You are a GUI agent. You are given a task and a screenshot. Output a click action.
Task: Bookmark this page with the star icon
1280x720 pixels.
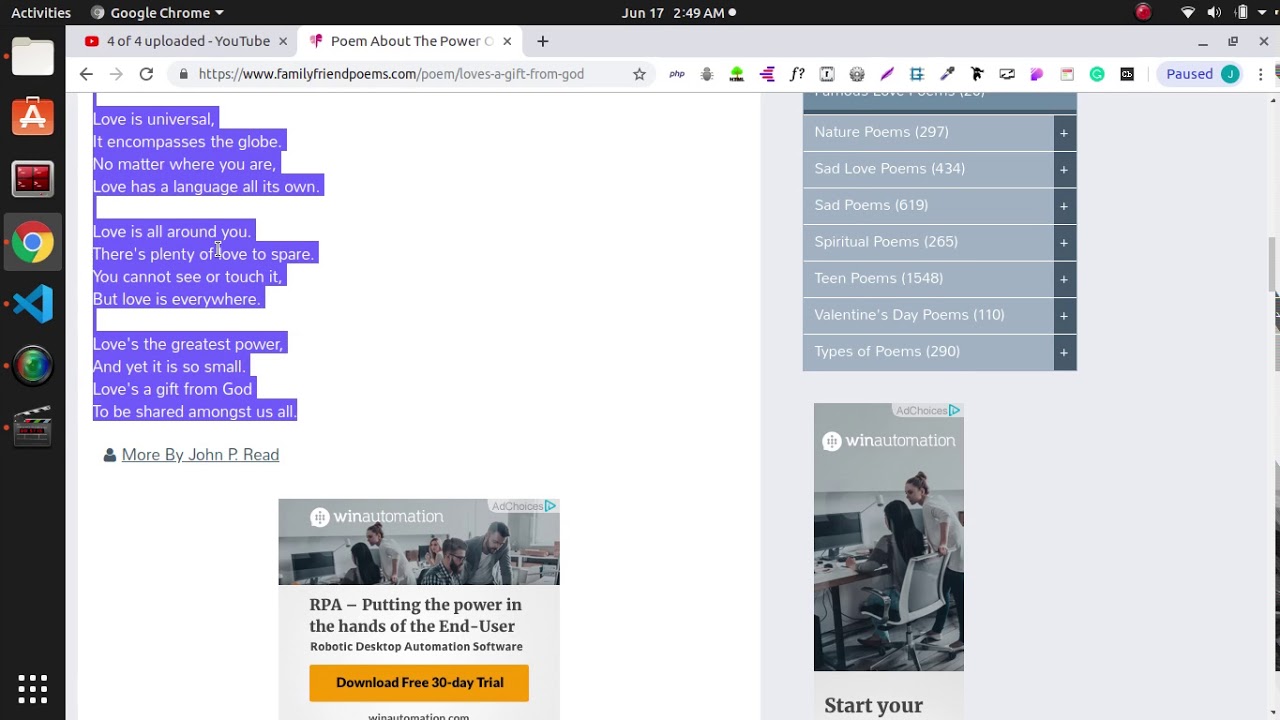(x=639, y=74)
